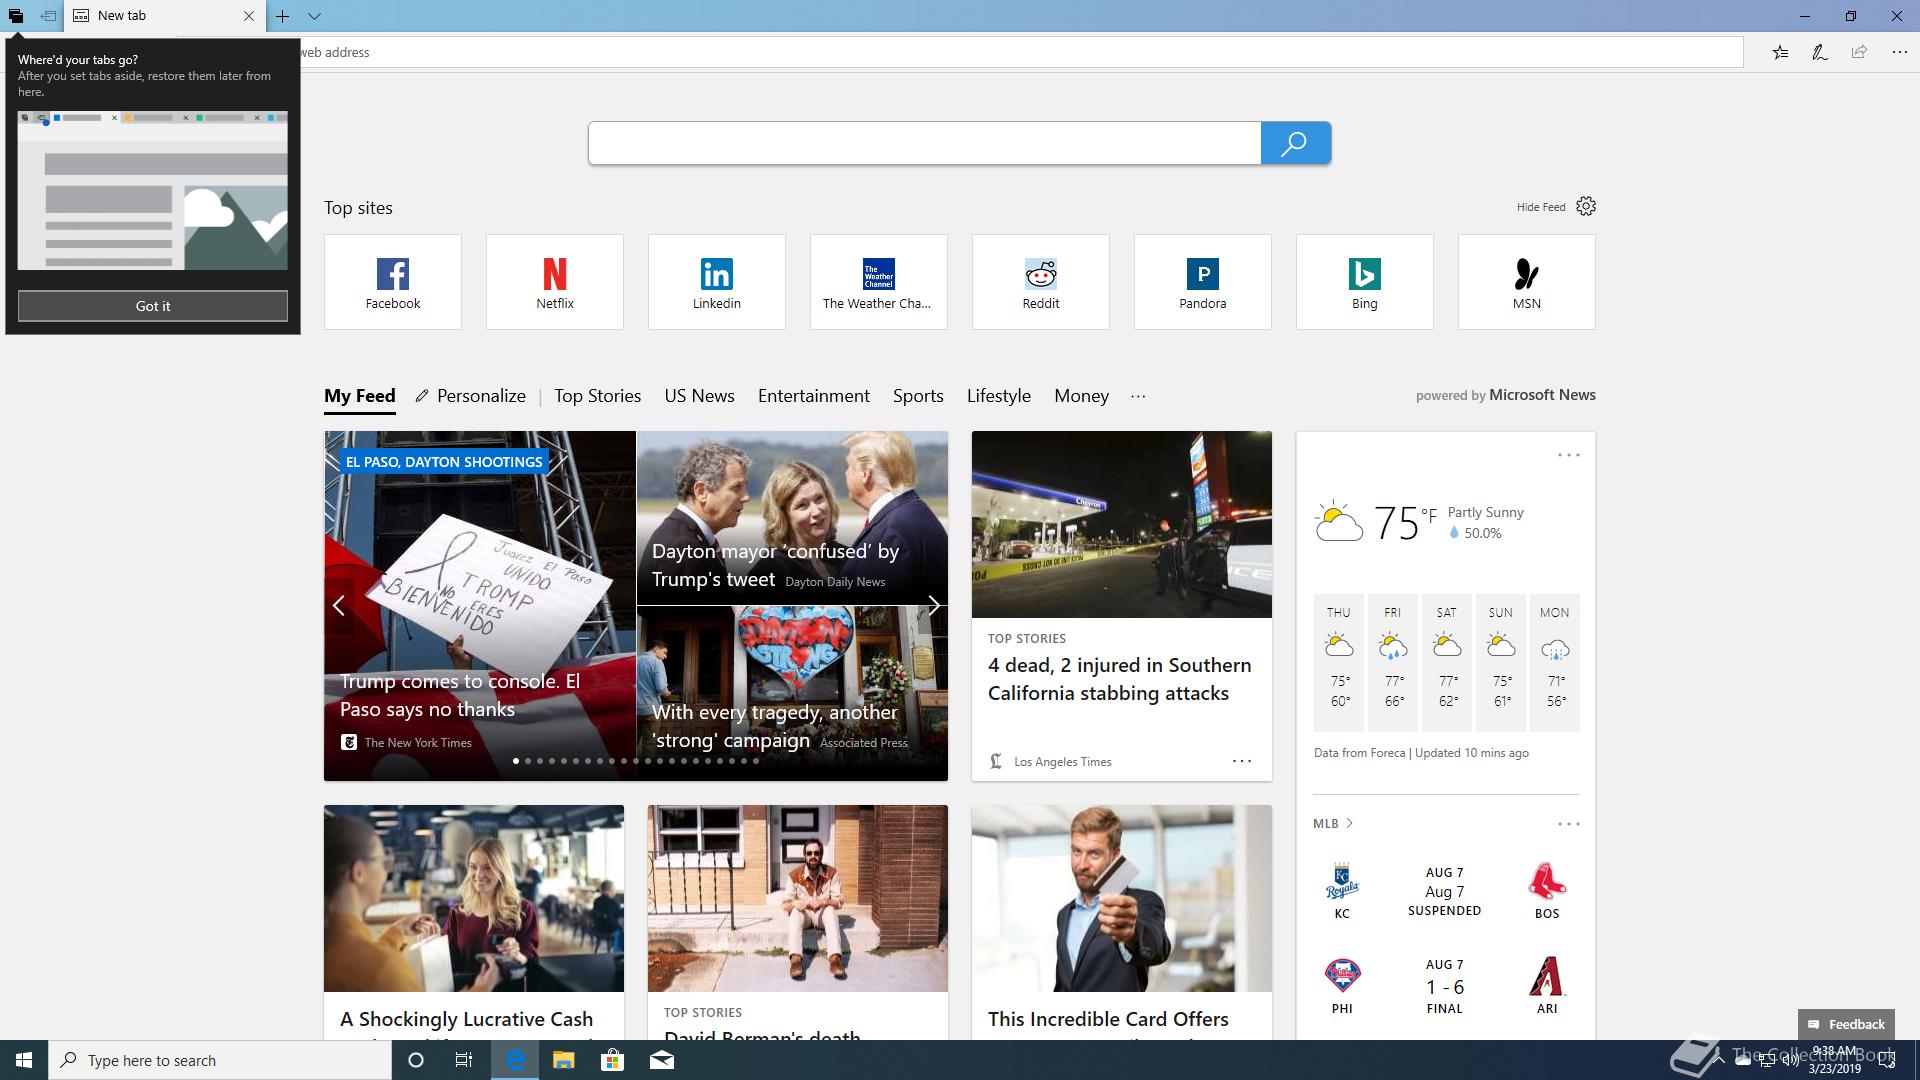Open Task View icon on taskbar
Screen dimensions: 1920x1080
[x=464, y=1060]
